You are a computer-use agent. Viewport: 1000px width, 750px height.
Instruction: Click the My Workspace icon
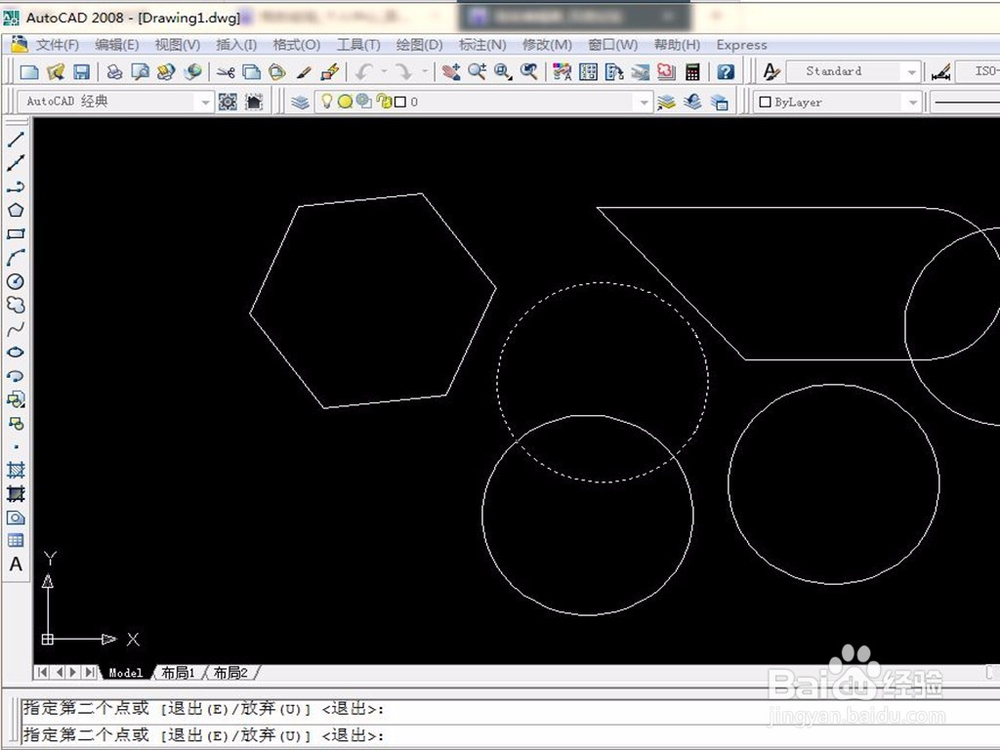click(254, 101)
